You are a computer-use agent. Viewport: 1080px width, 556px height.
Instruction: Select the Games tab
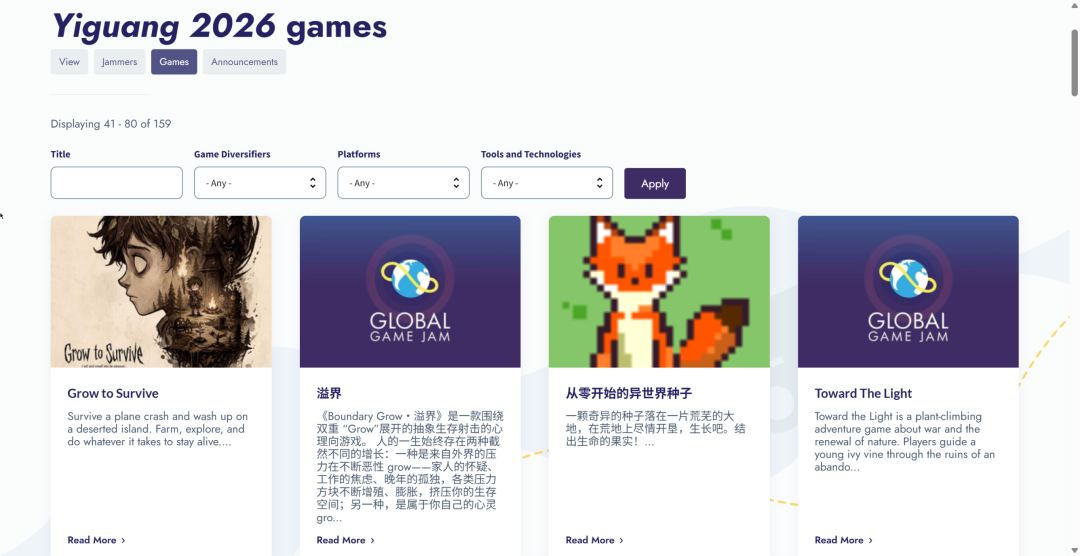tap(174, 62)
